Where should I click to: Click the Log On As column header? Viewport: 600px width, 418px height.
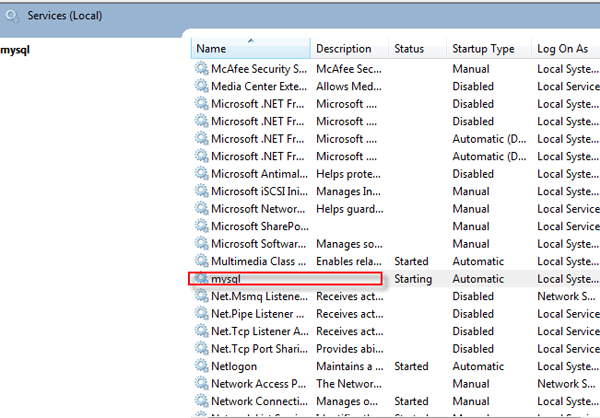tap(560, 49)
